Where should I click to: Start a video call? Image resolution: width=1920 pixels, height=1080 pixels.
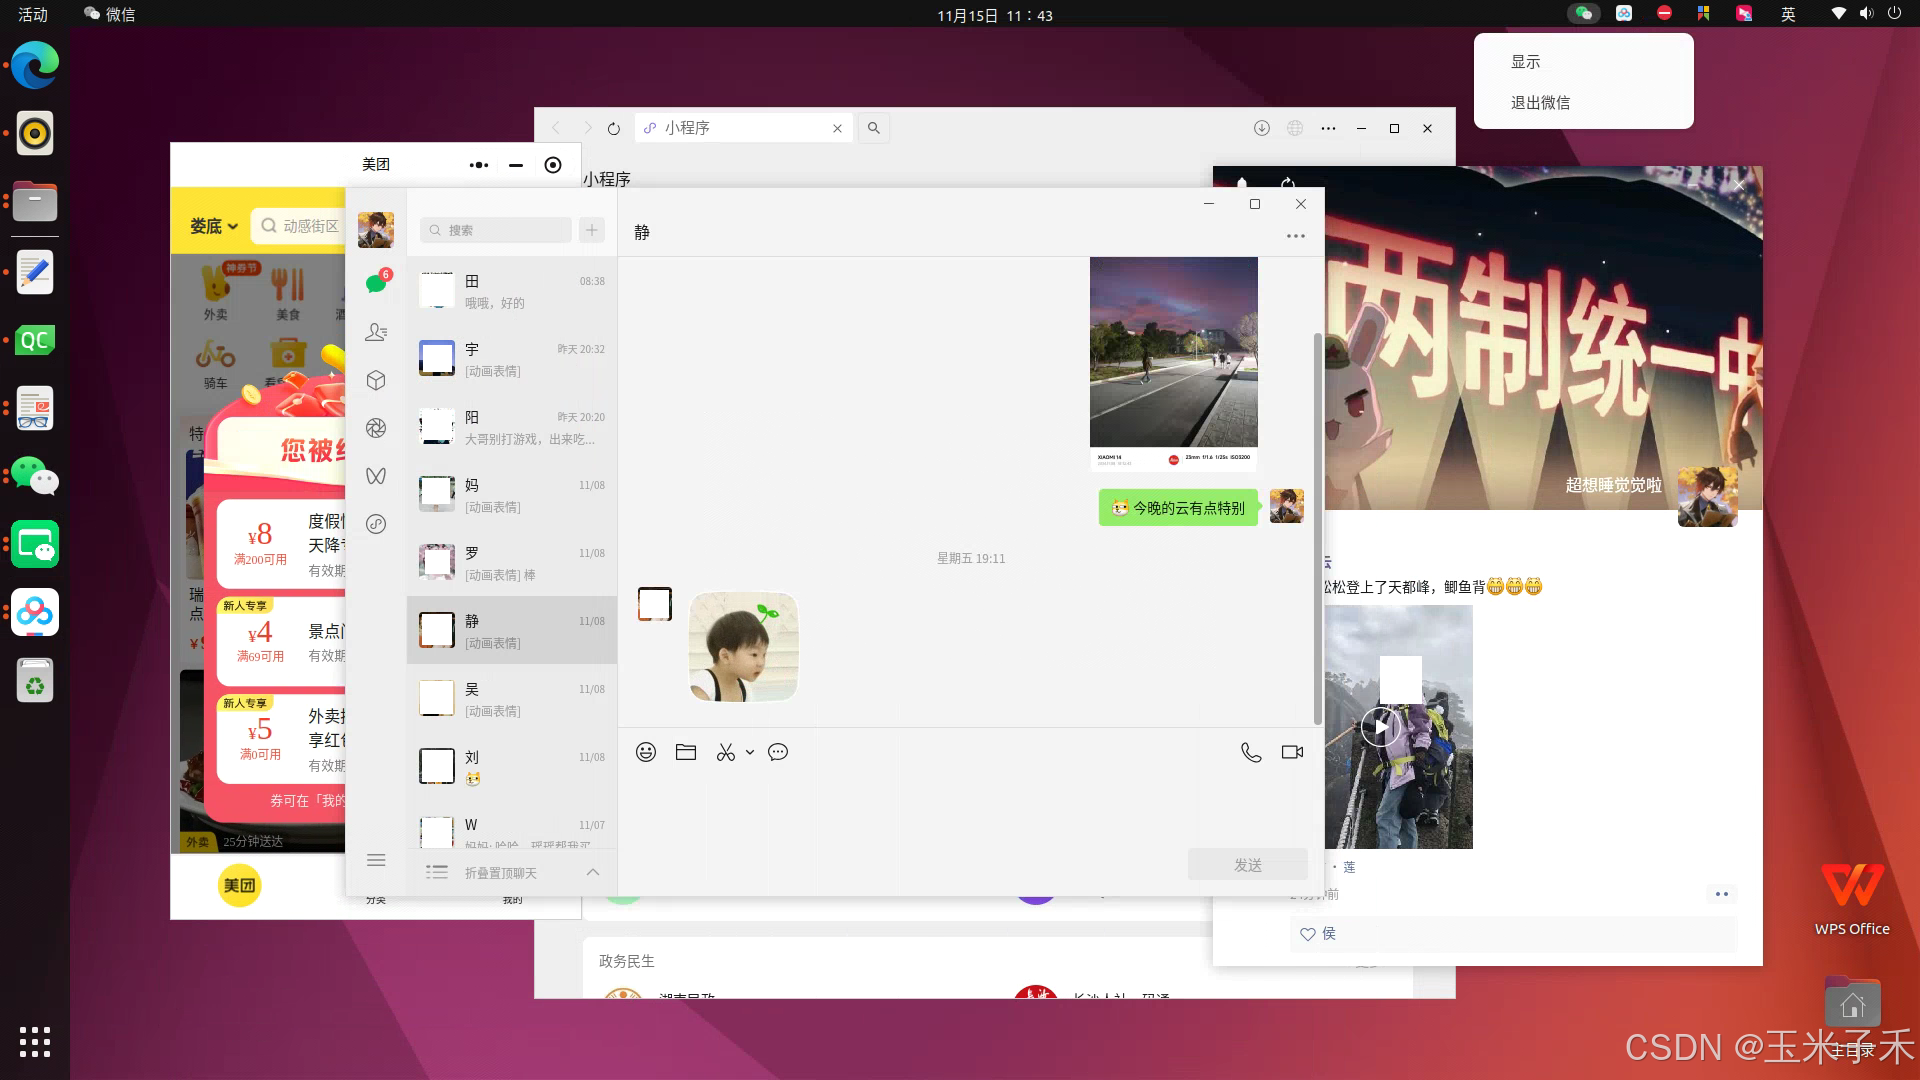1292,752
